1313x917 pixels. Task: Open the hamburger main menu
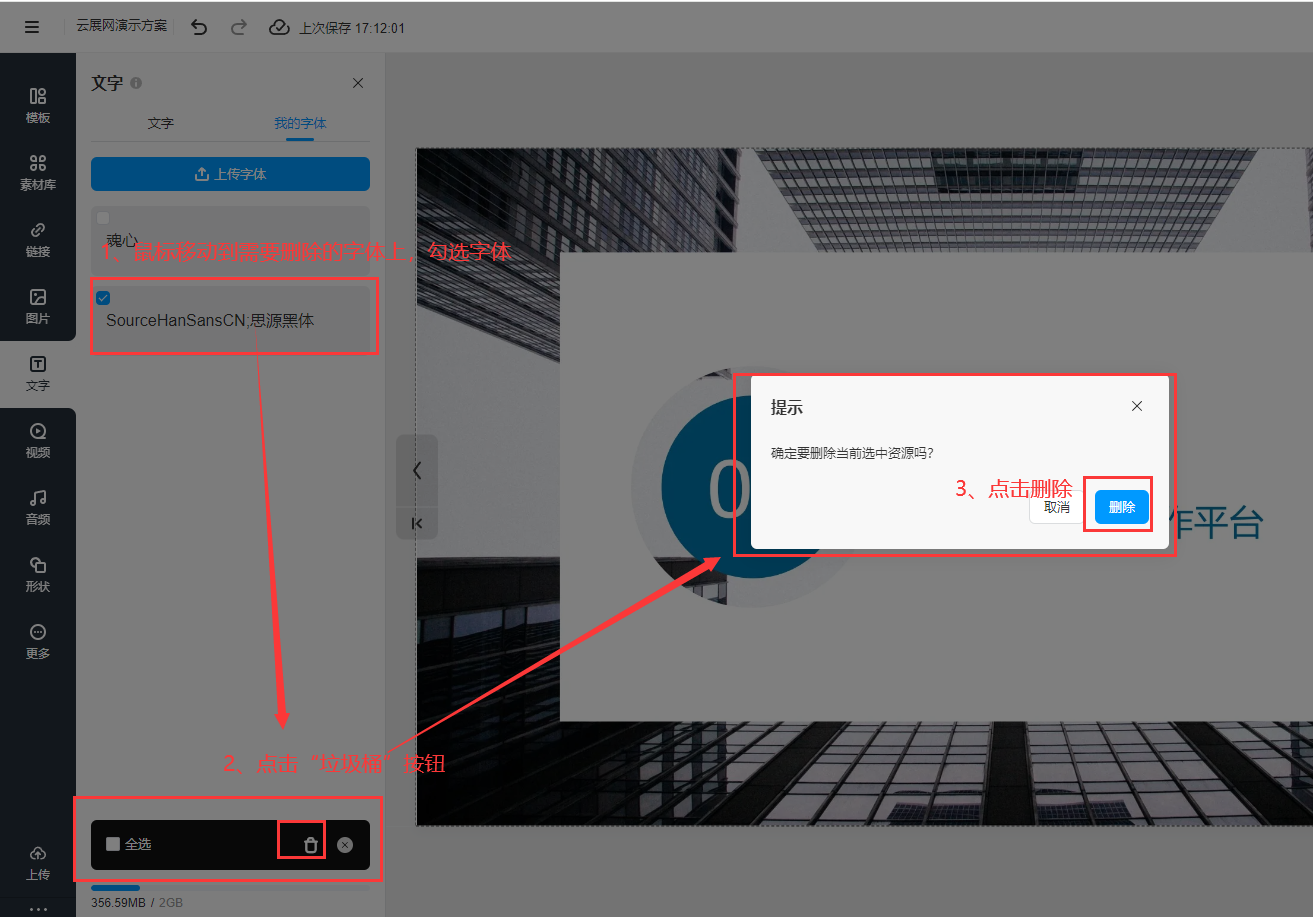coord(32,27)
